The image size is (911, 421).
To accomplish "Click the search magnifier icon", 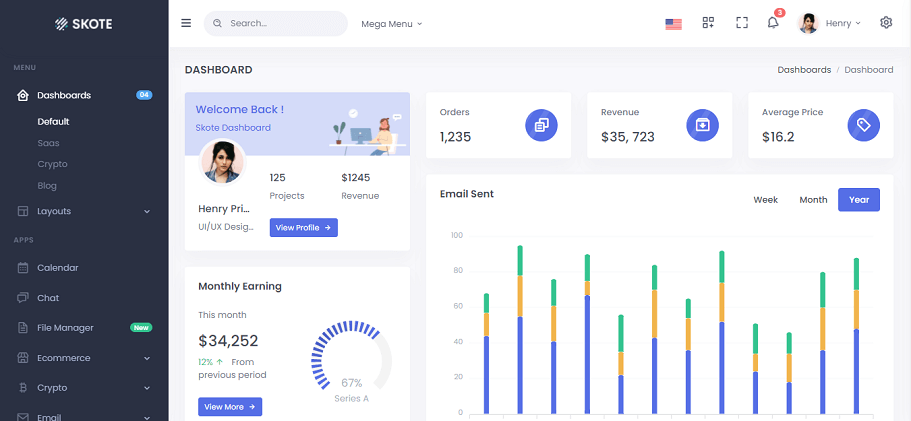I will click(x=218, y=23).
